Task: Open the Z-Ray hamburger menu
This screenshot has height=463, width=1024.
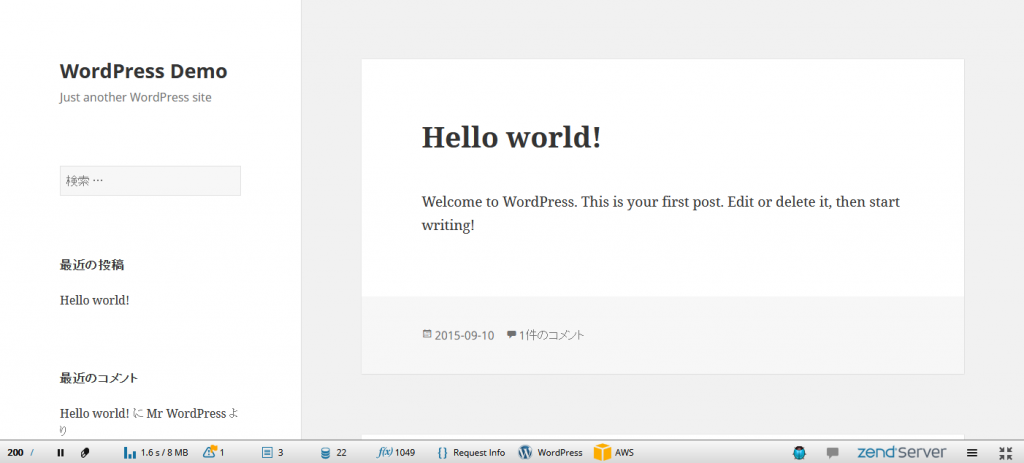Action: click(972, 453)
